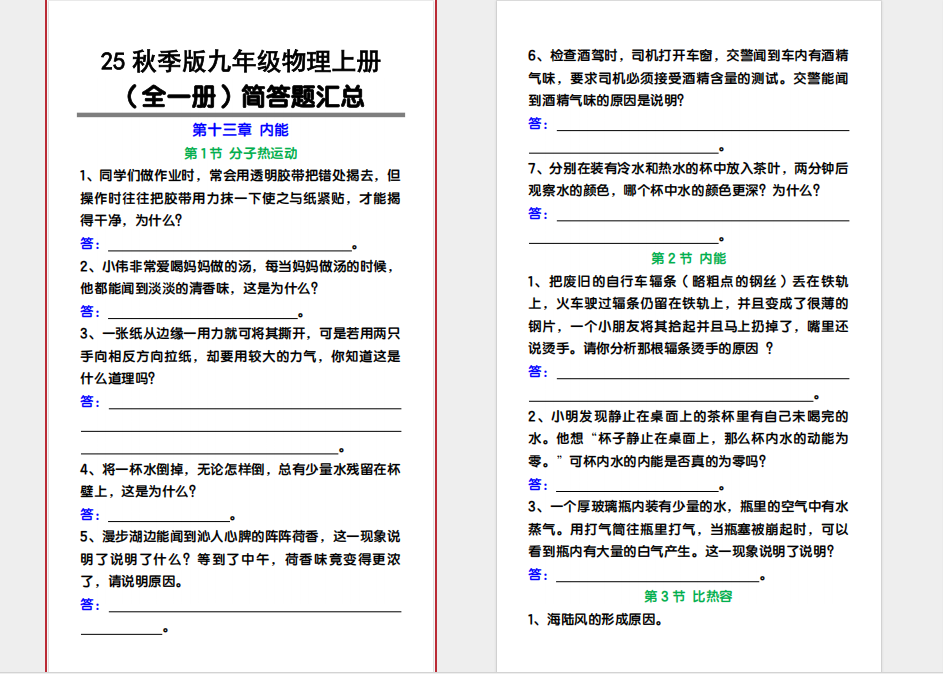This screenshot has width=943, height=674.
Task: Click first answer line under the drunk driving question
Action: click(x=702, y=125)
